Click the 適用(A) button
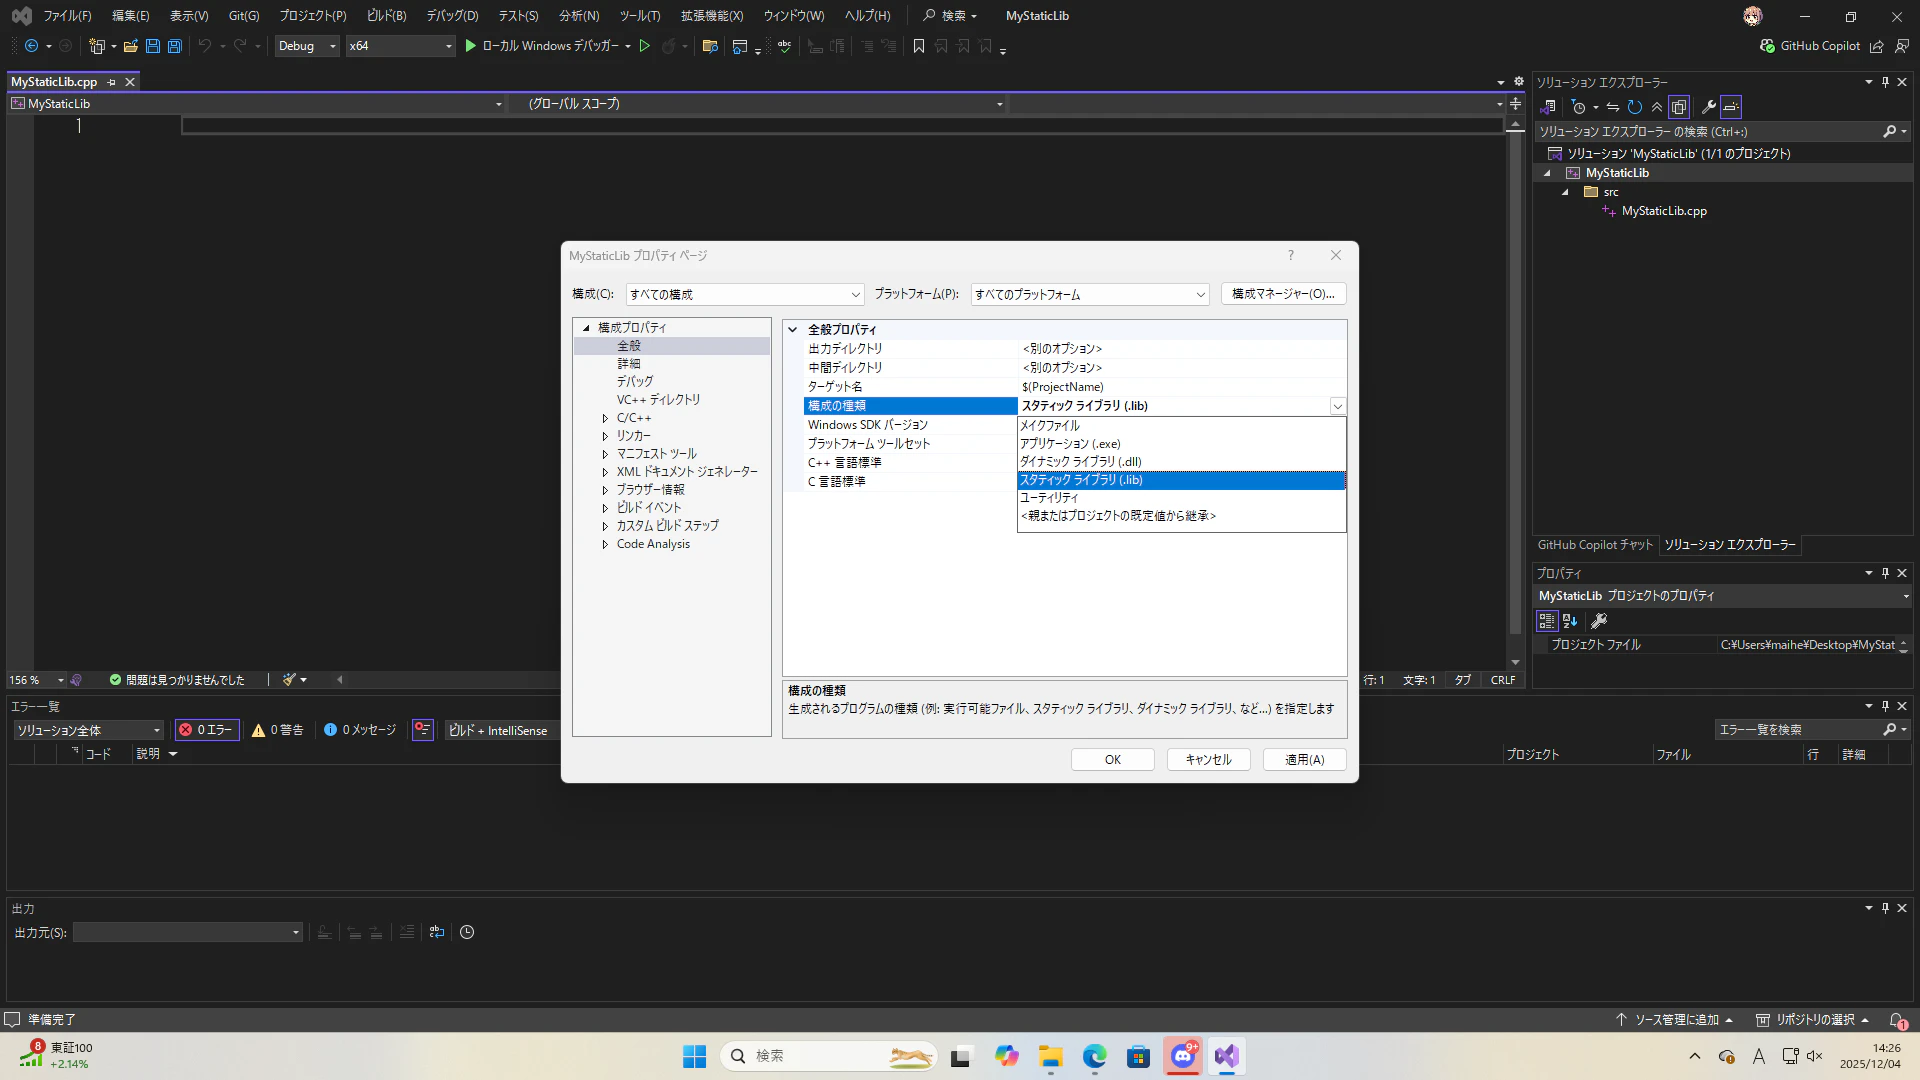The width and height of the screenshot is (1920, 1080). [x=1304, y=760]
